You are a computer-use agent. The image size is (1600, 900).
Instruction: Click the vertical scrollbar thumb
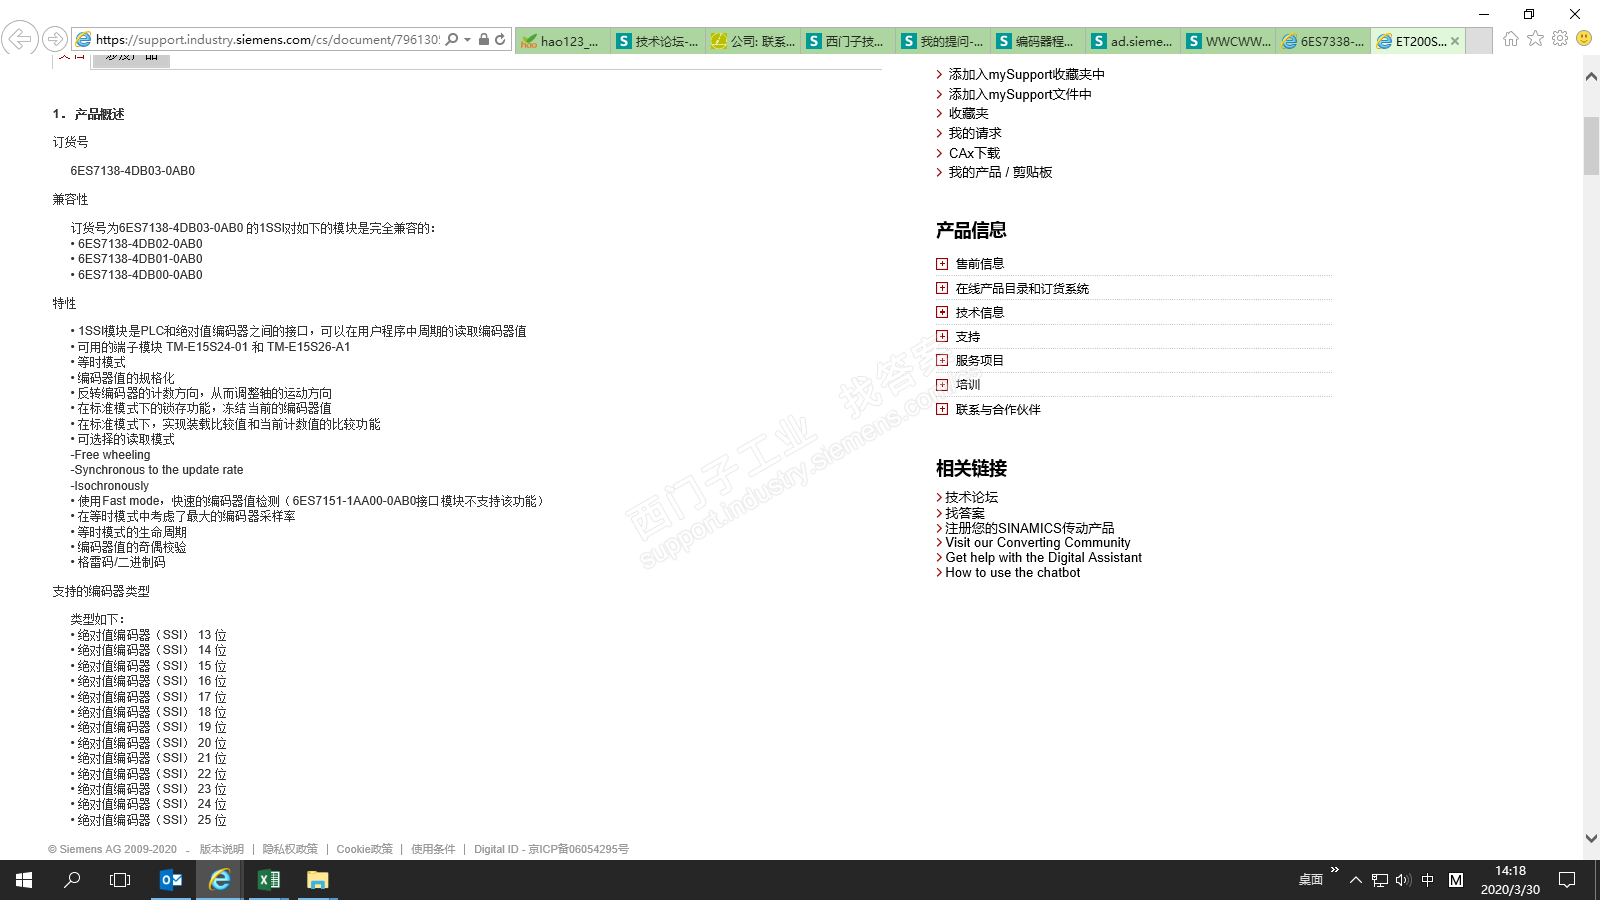pyautogui.click(x=1591, y=146)
